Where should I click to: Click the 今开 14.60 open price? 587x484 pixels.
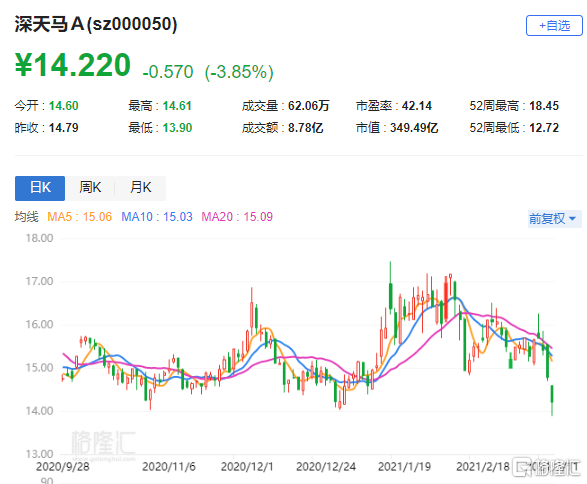pyautogui.click(x=46, y=106)
